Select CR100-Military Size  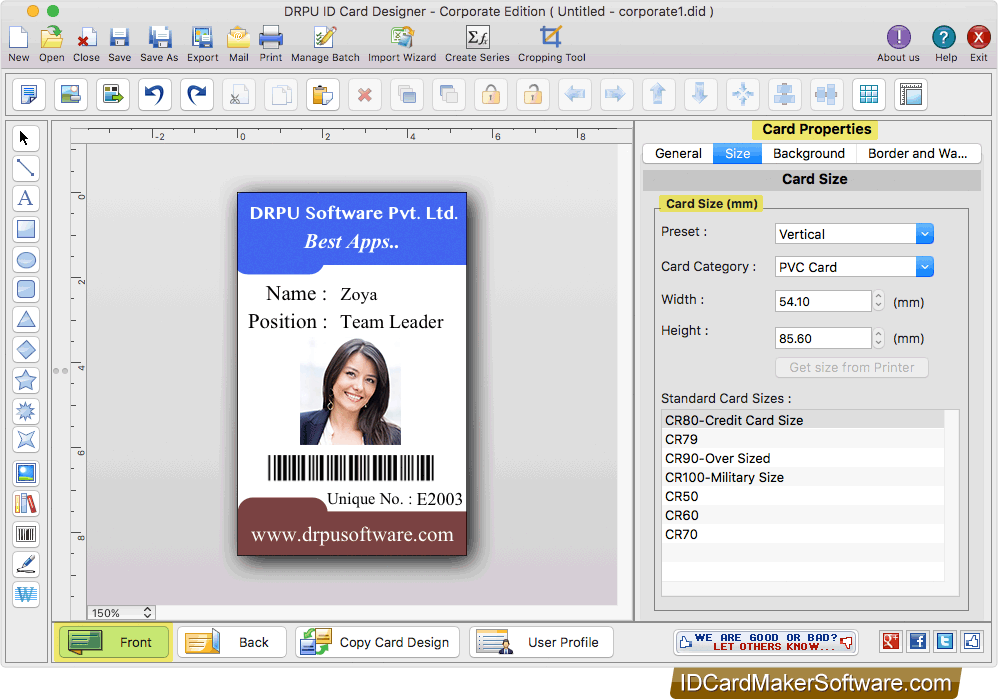[803, 477]
